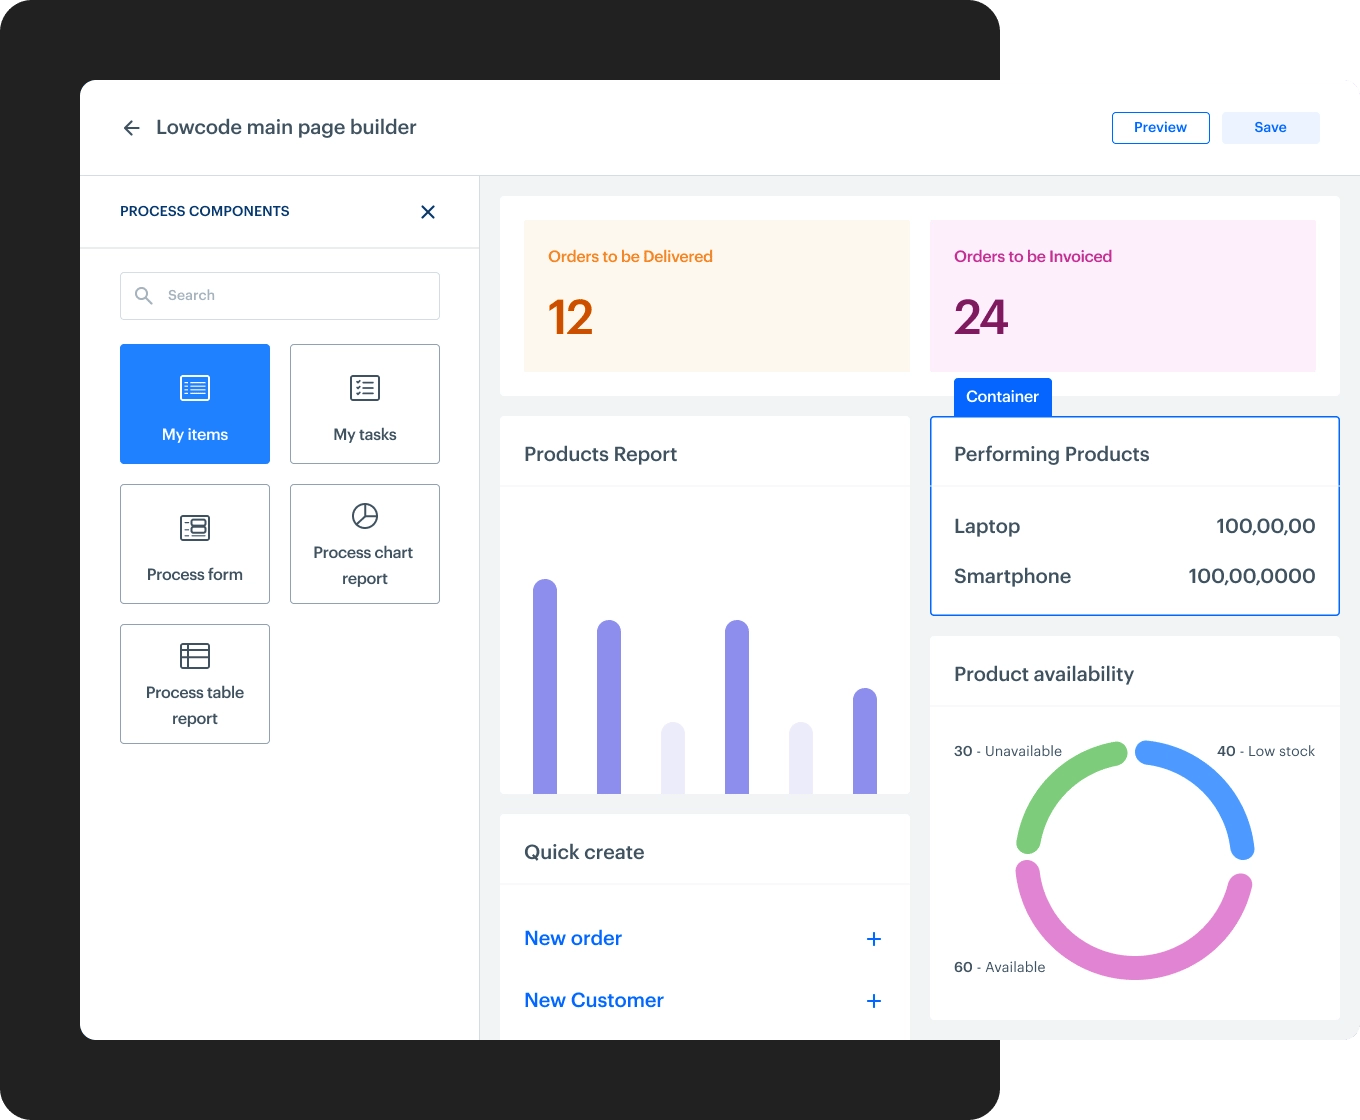
Task: Select the Orders to be Invoiced card
Action: pos(1122,296)
